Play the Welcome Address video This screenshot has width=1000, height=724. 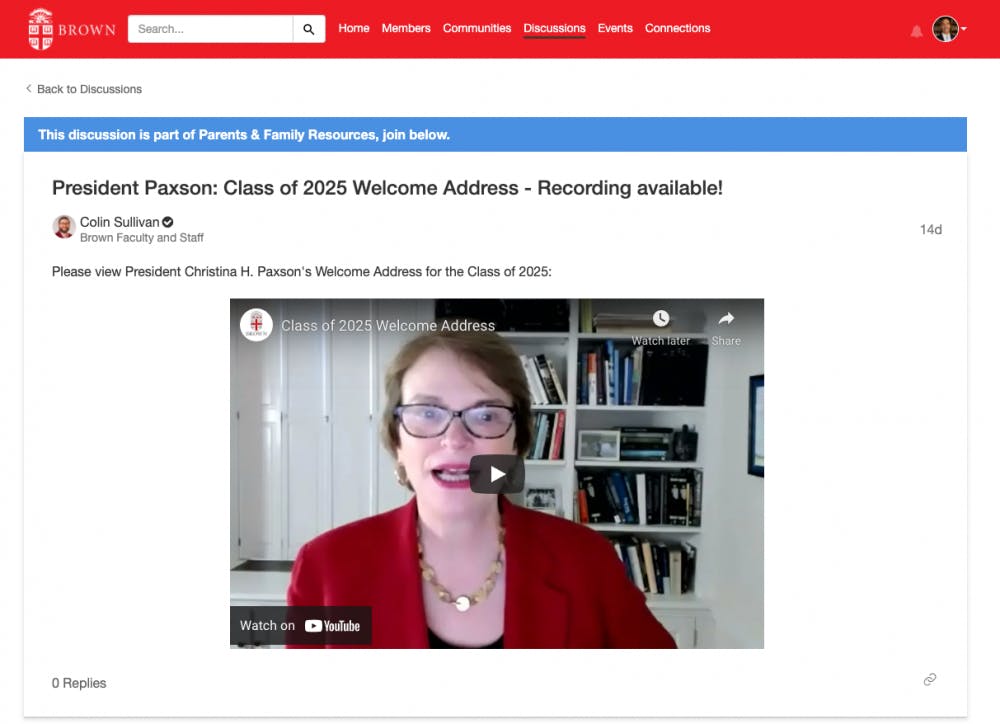497,474
